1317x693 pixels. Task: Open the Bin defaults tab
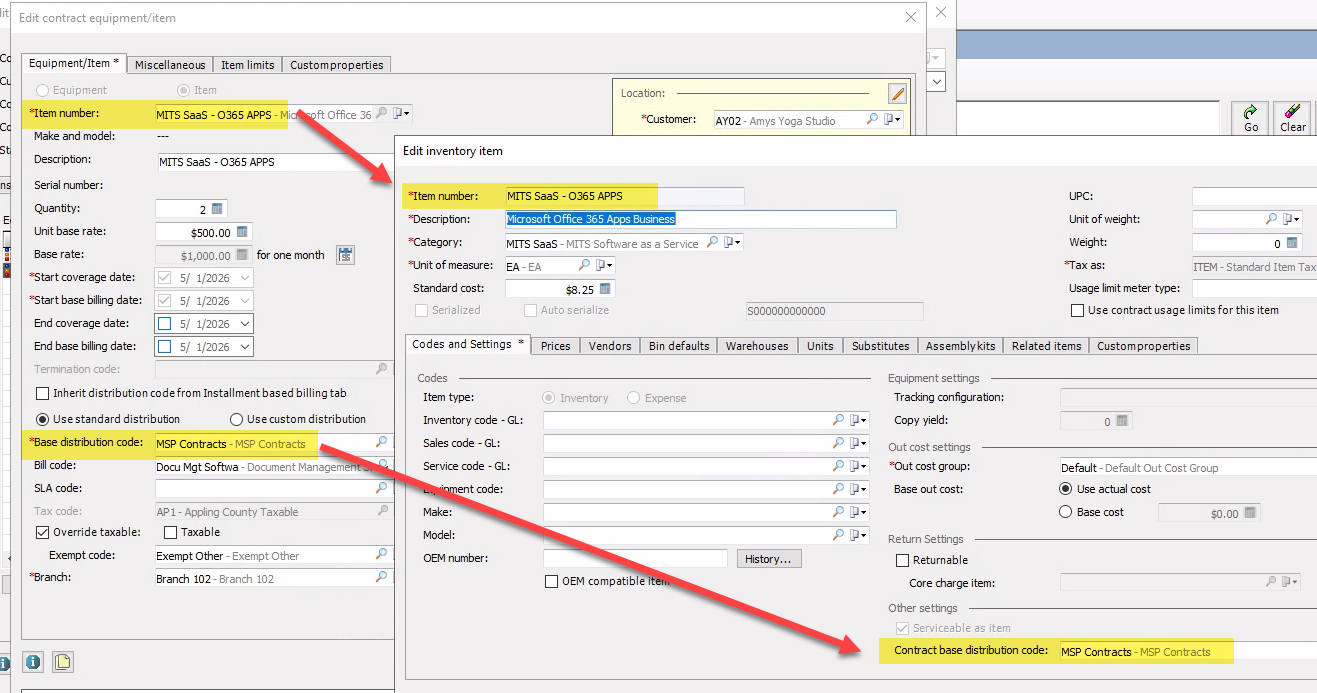[x=679, y=346]
